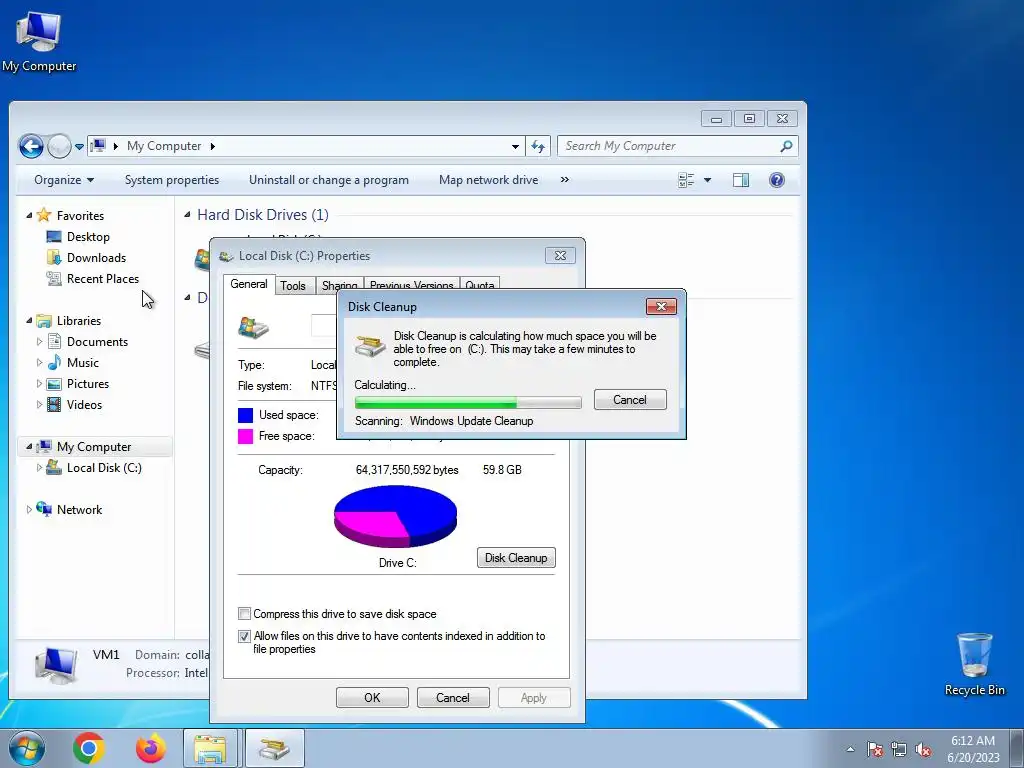Cancel the Disk Cleanup calculation
The image size is (1024, 768).
(x=630, y=400)
